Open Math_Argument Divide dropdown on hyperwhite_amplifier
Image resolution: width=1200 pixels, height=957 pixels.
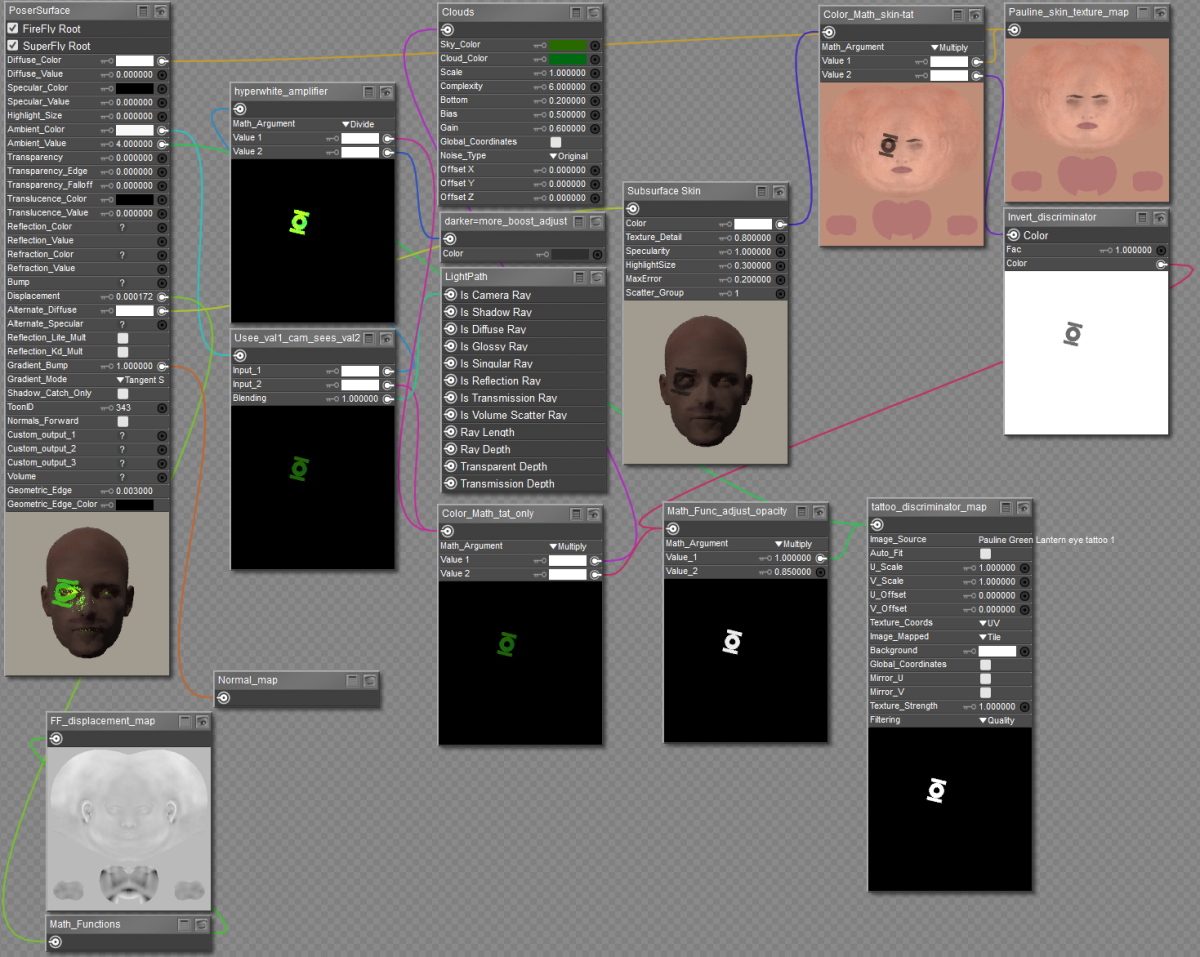point(357,124)
